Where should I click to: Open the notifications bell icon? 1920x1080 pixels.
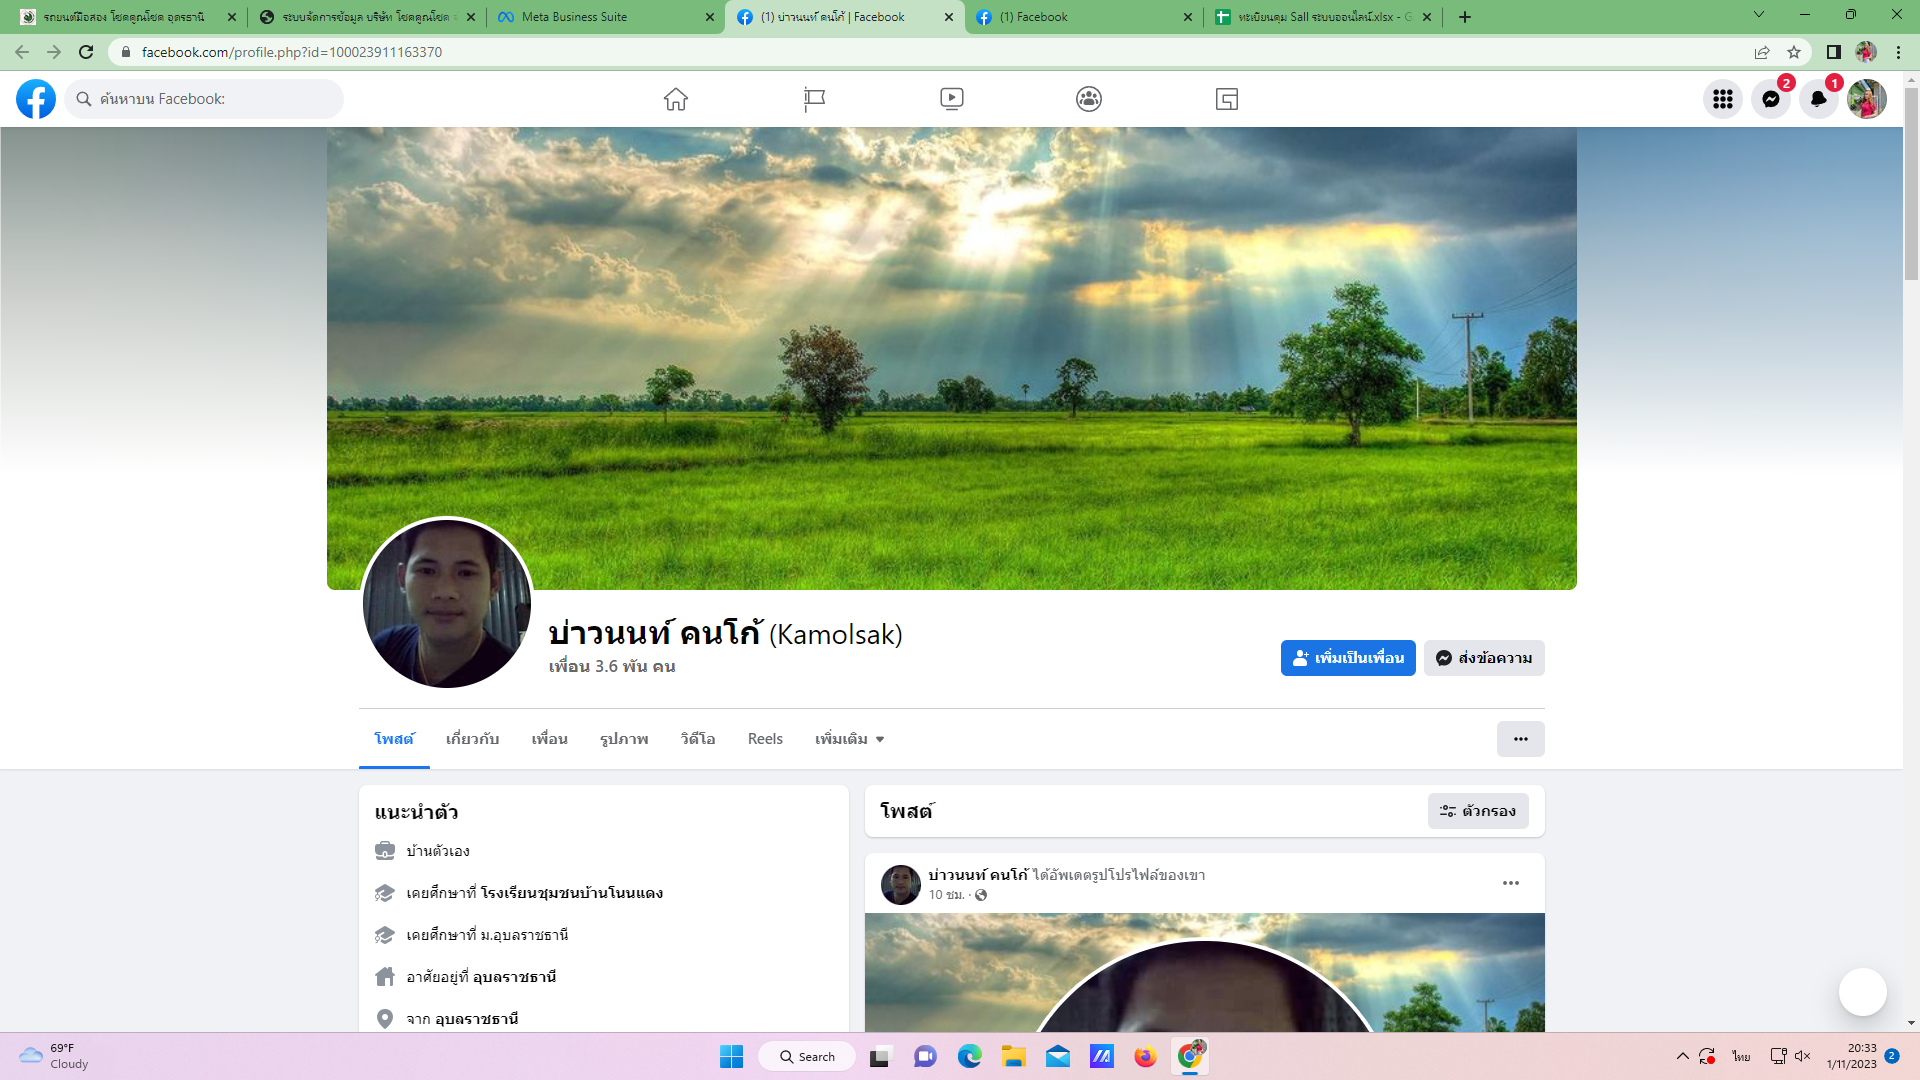1818,99
